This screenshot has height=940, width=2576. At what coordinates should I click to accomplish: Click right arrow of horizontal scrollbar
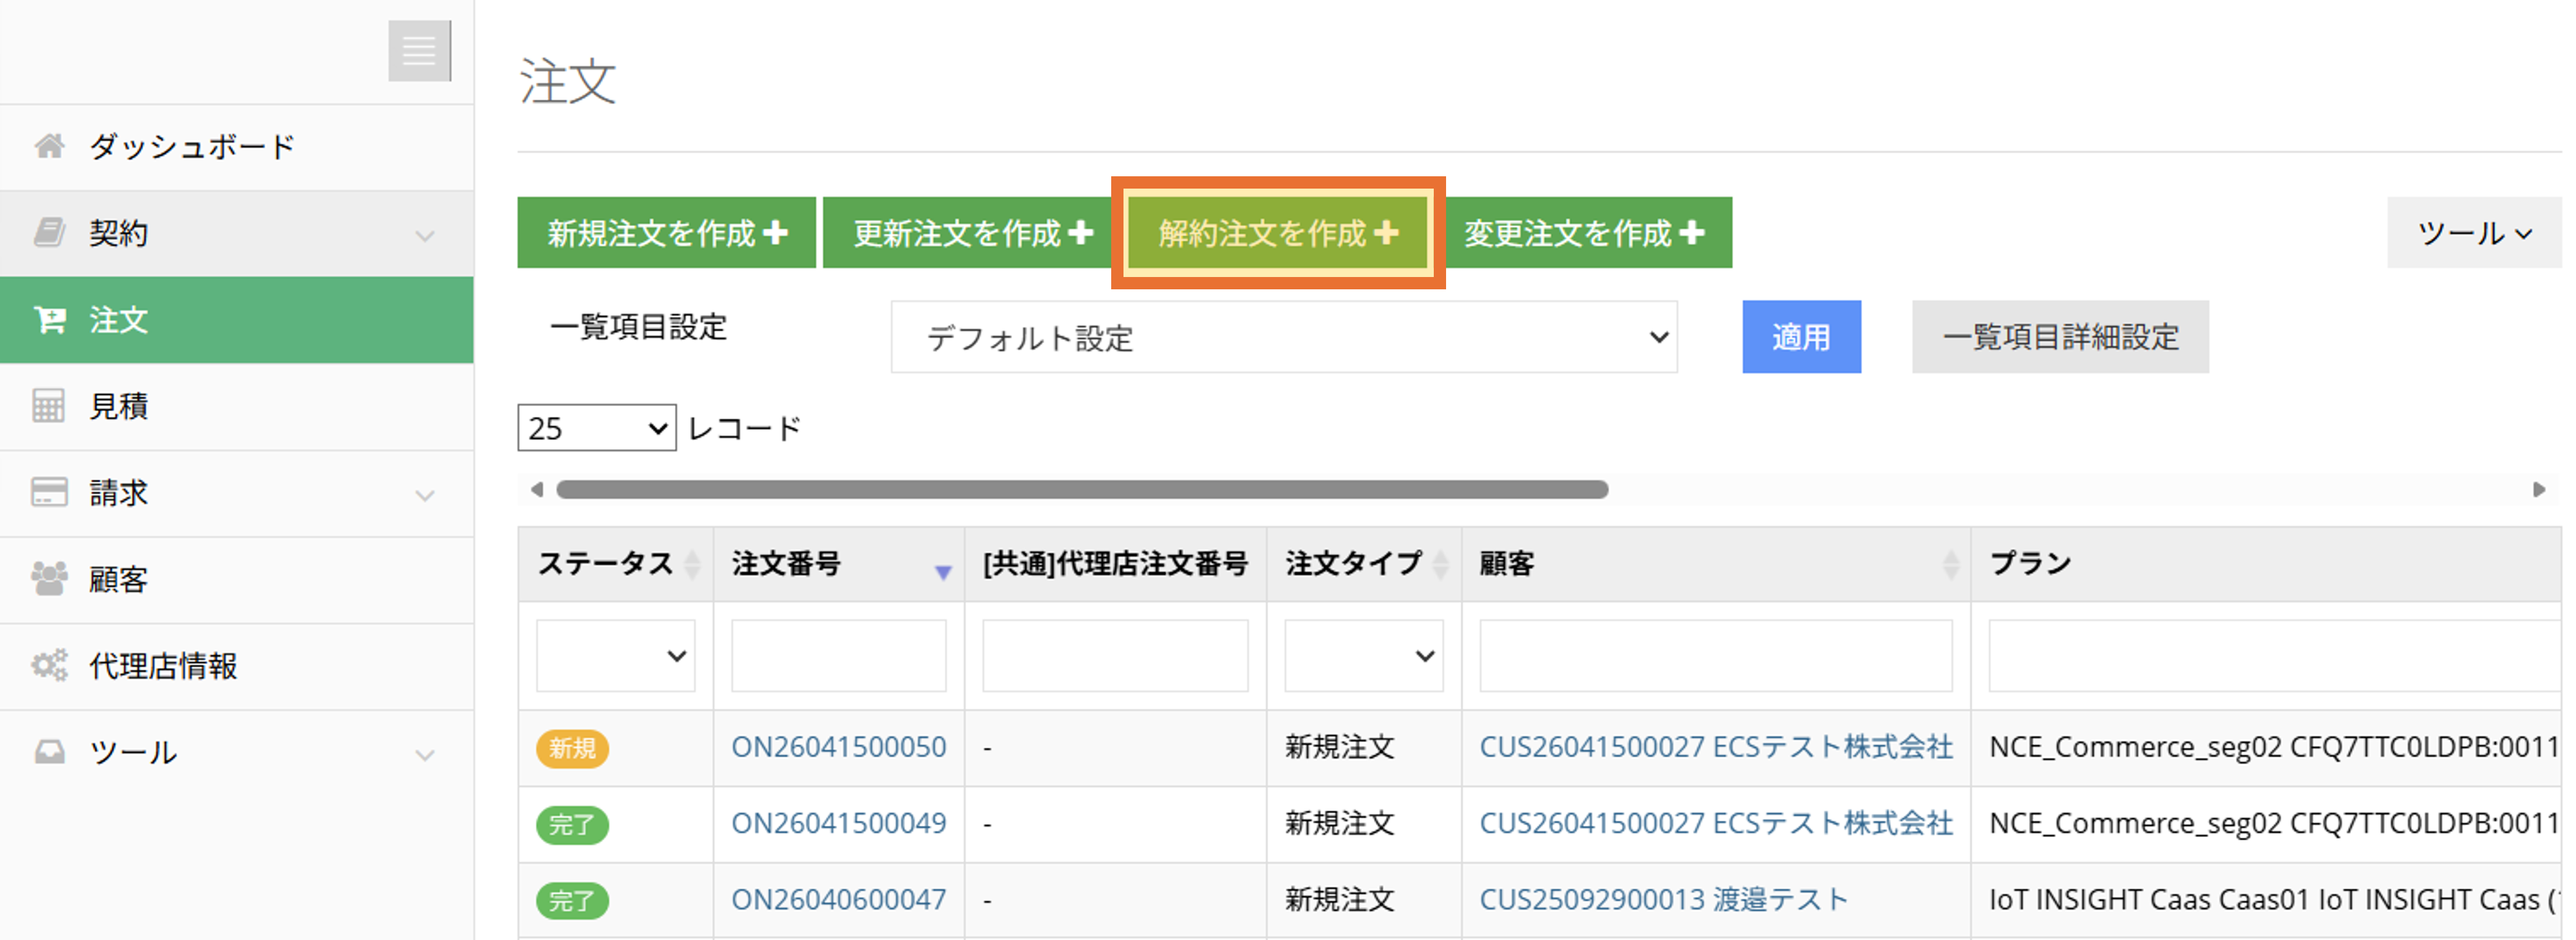(2538, 489)
